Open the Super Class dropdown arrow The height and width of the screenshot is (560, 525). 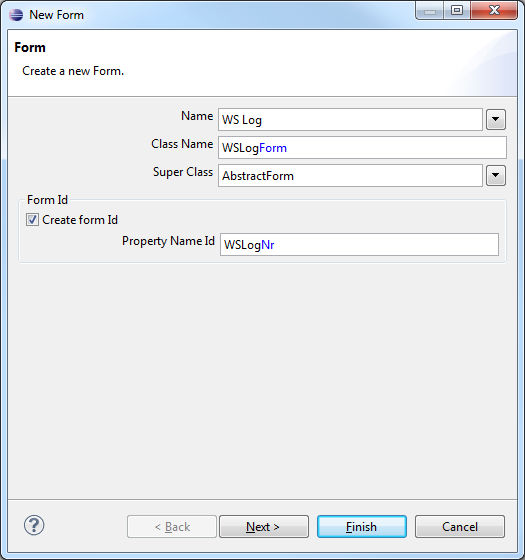click(x=496, y=175)
